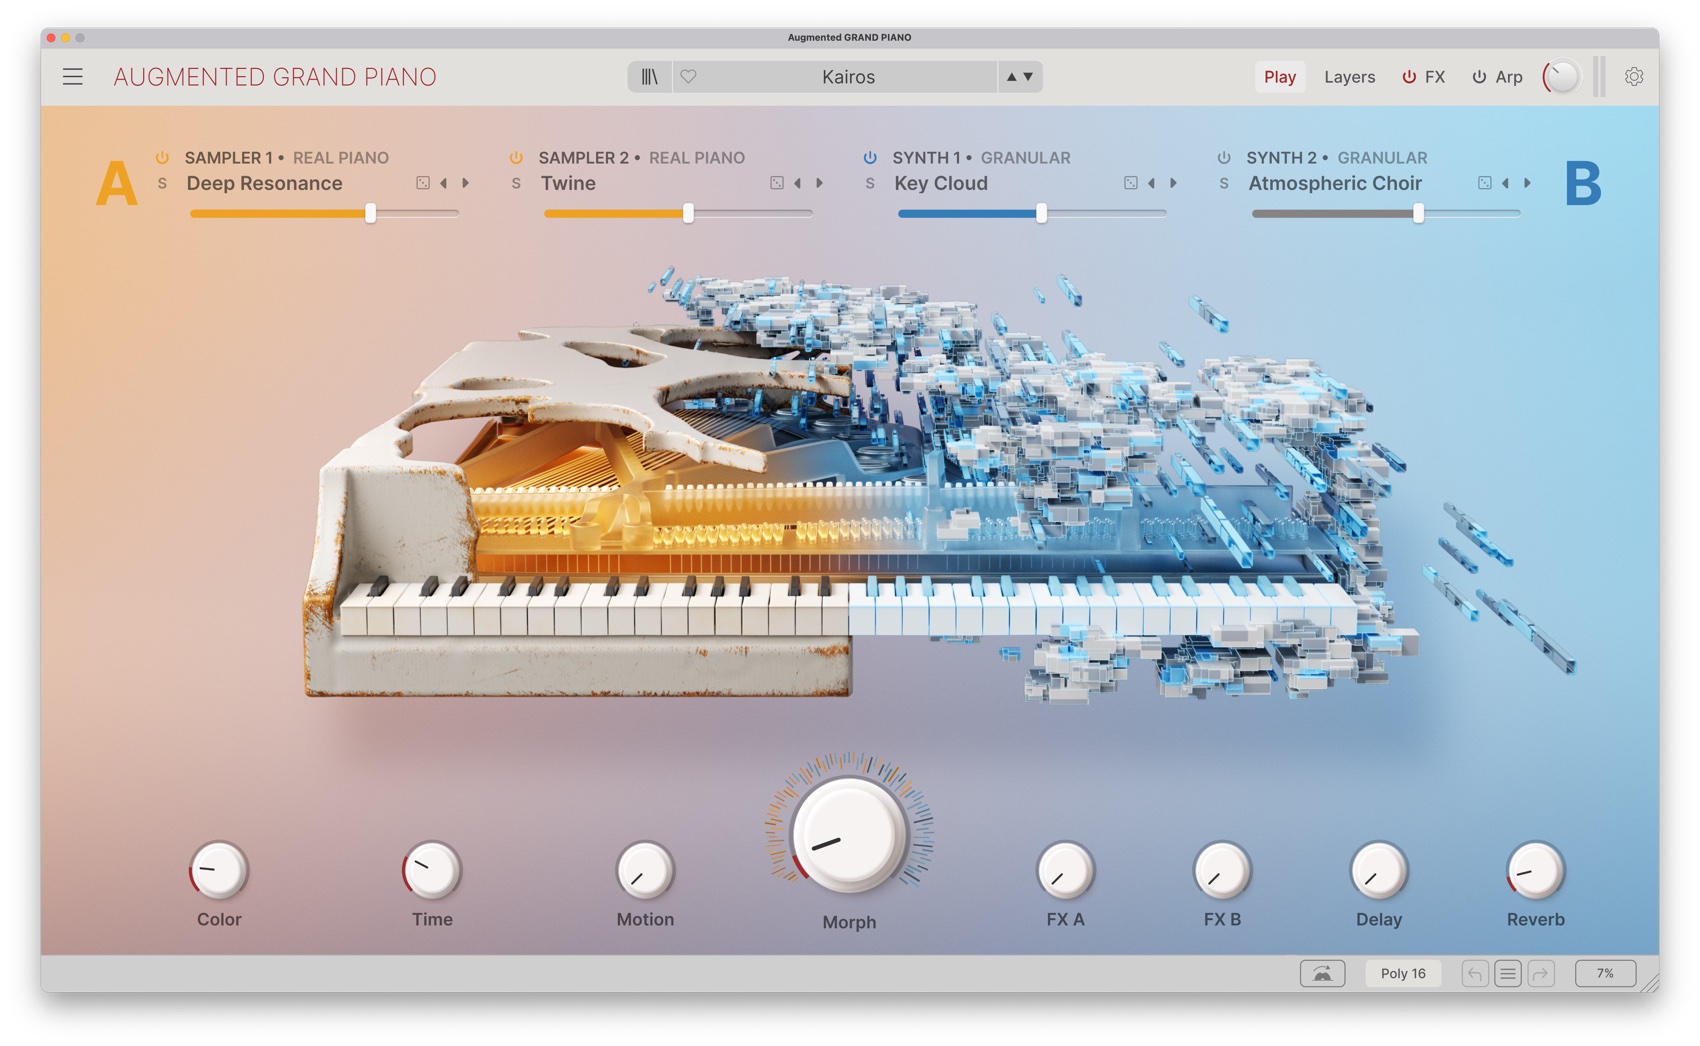Adjust the Key Cloud volume slider
This screenshot has height=1046, width=1700.
[1039, 213]
